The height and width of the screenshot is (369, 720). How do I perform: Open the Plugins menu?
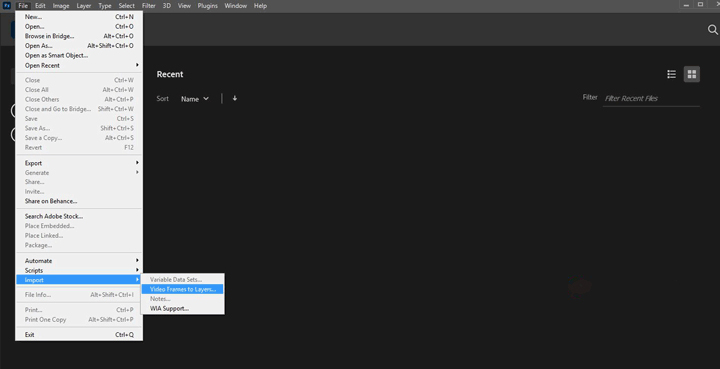tap(208, 6)
